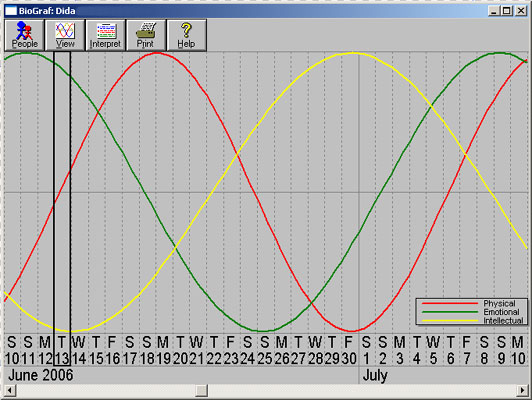The width and height of the screenshot is (532, 400).
Task: Select the day labeled 25 in June
Action: click(265, 358)
